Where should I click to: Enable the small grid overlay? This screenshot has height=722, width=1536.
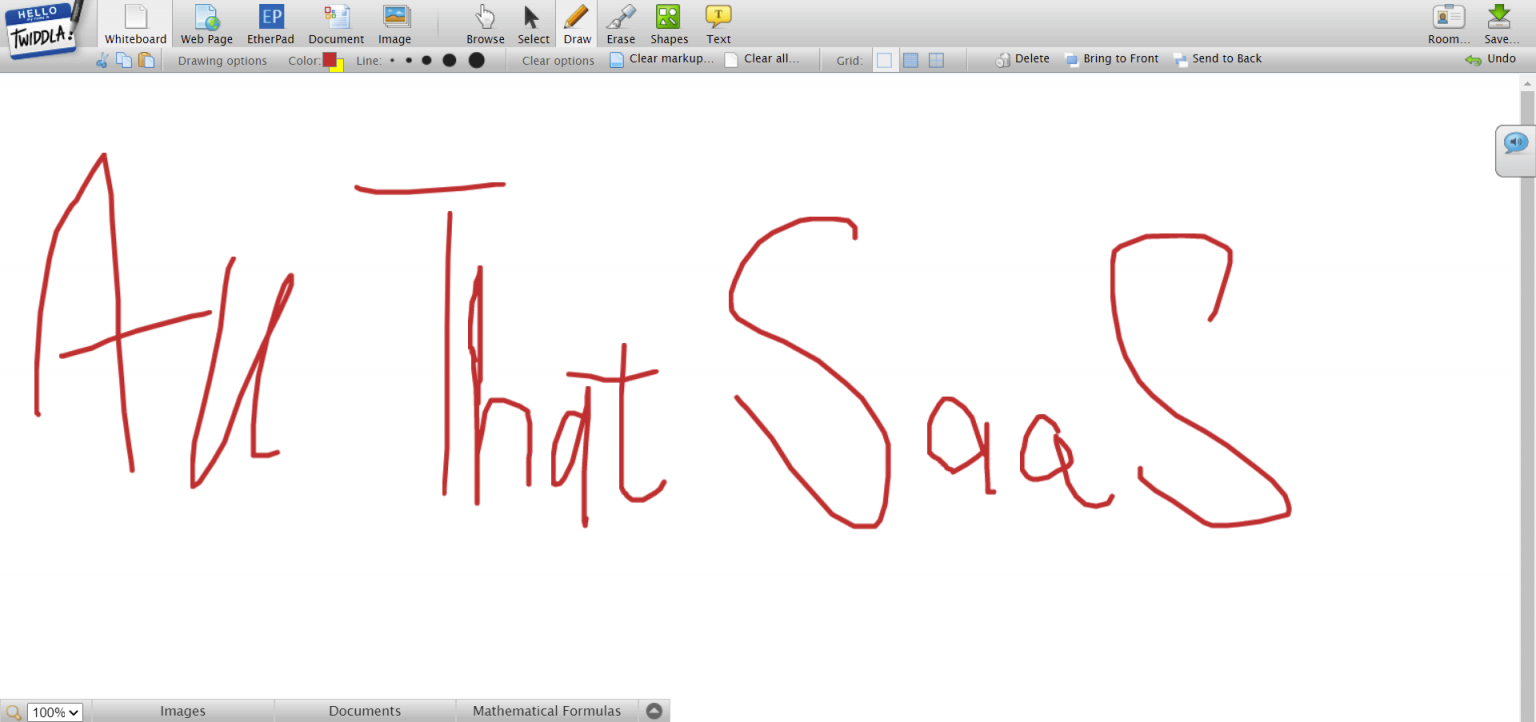[x=884, y=60]
